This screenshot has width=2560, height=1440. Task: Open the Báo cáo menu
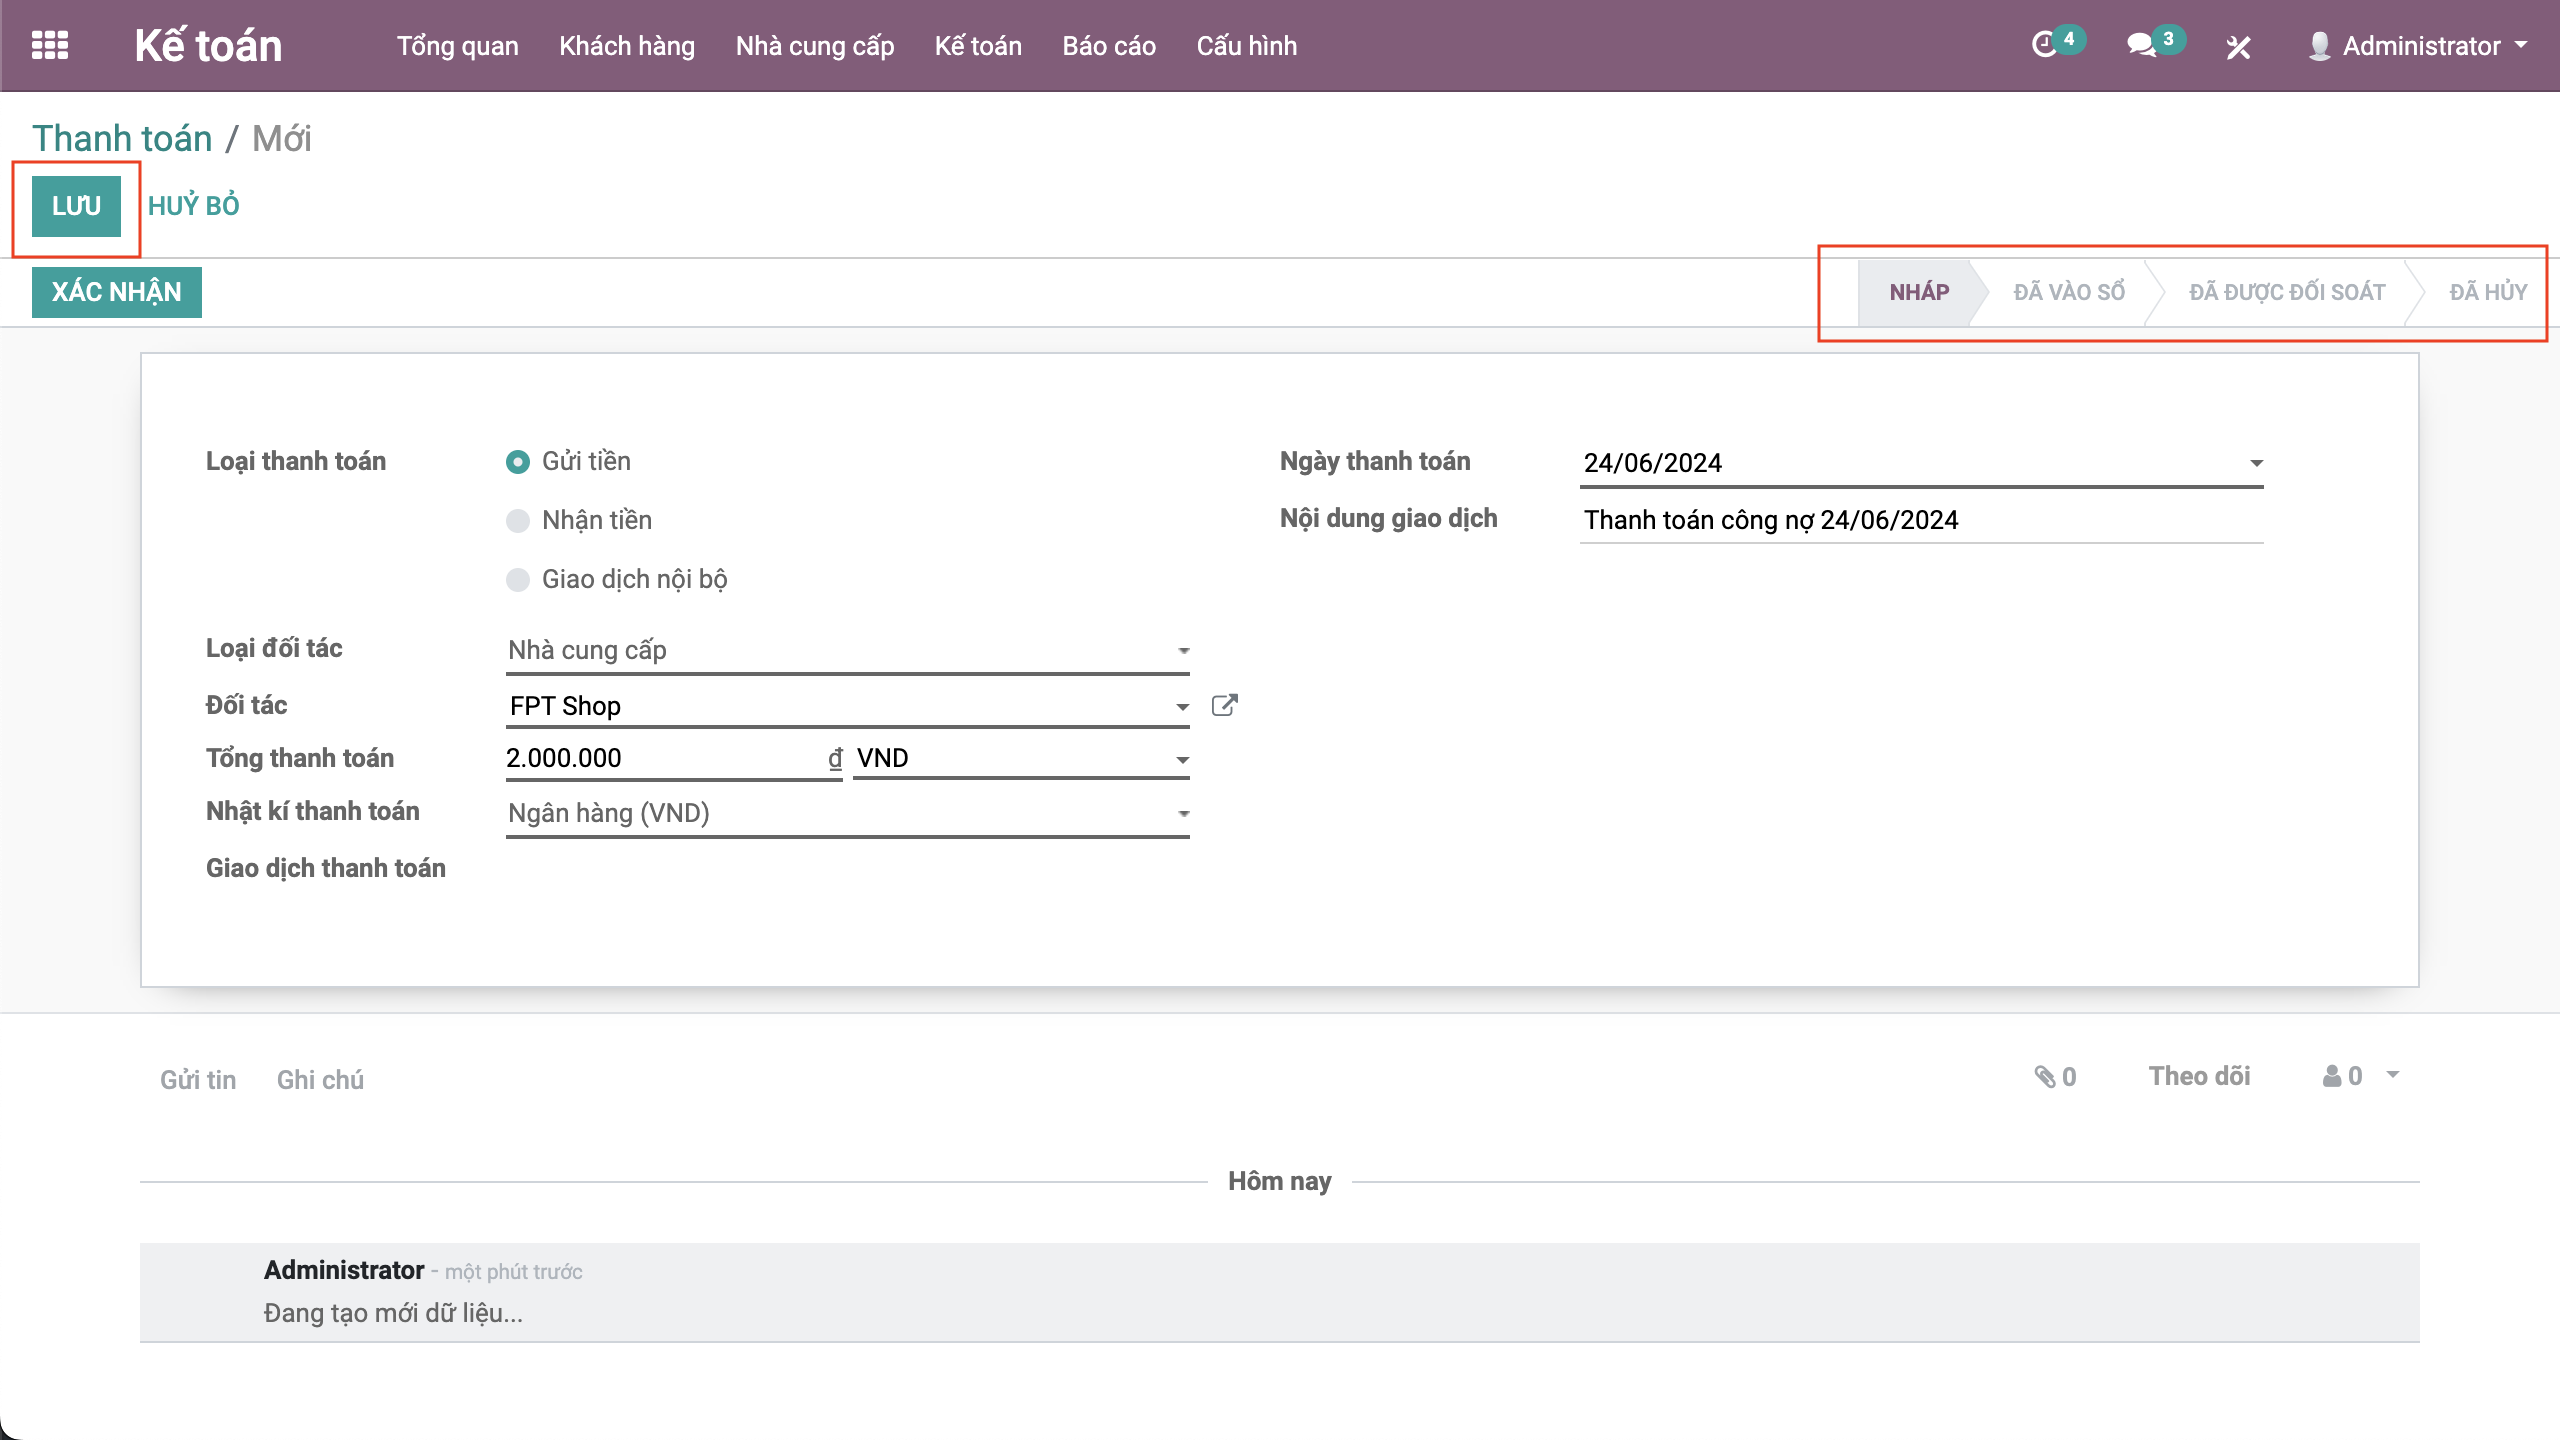point(1108,46)
